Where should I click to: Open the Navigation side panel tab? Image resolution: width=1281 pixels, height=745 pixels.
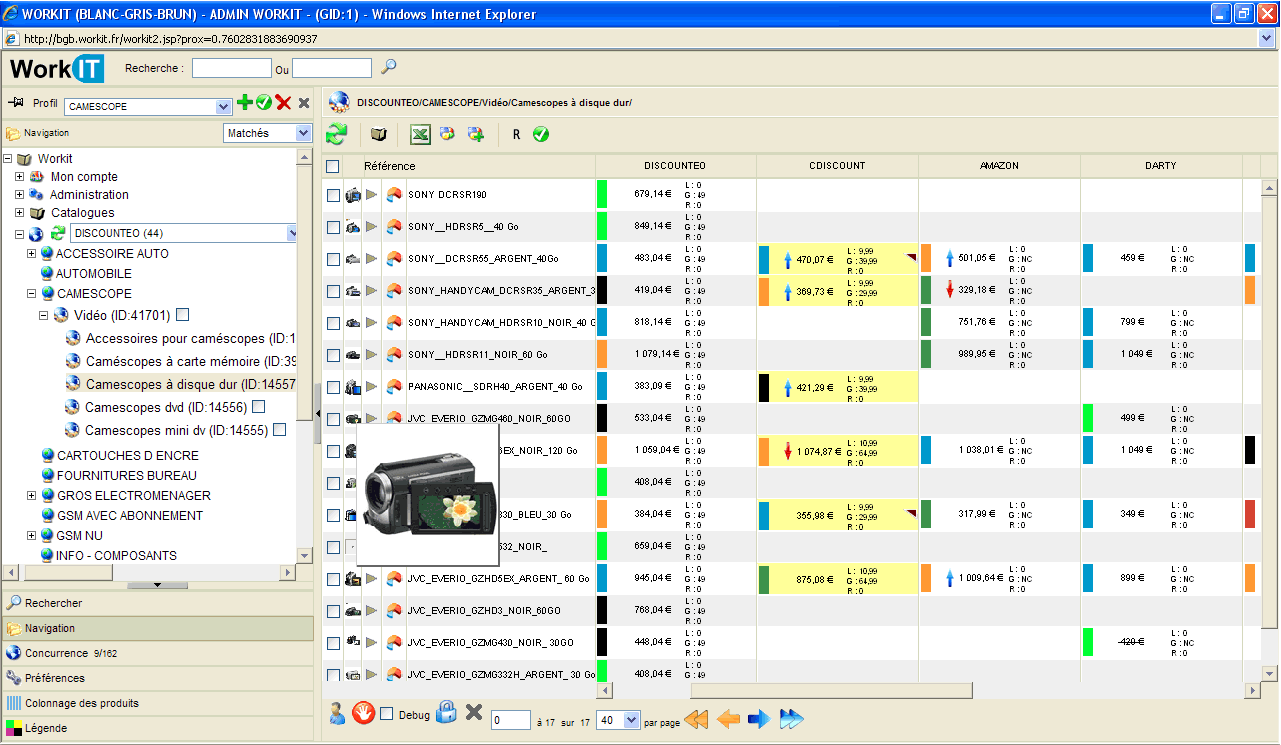[x=157, y=628]
